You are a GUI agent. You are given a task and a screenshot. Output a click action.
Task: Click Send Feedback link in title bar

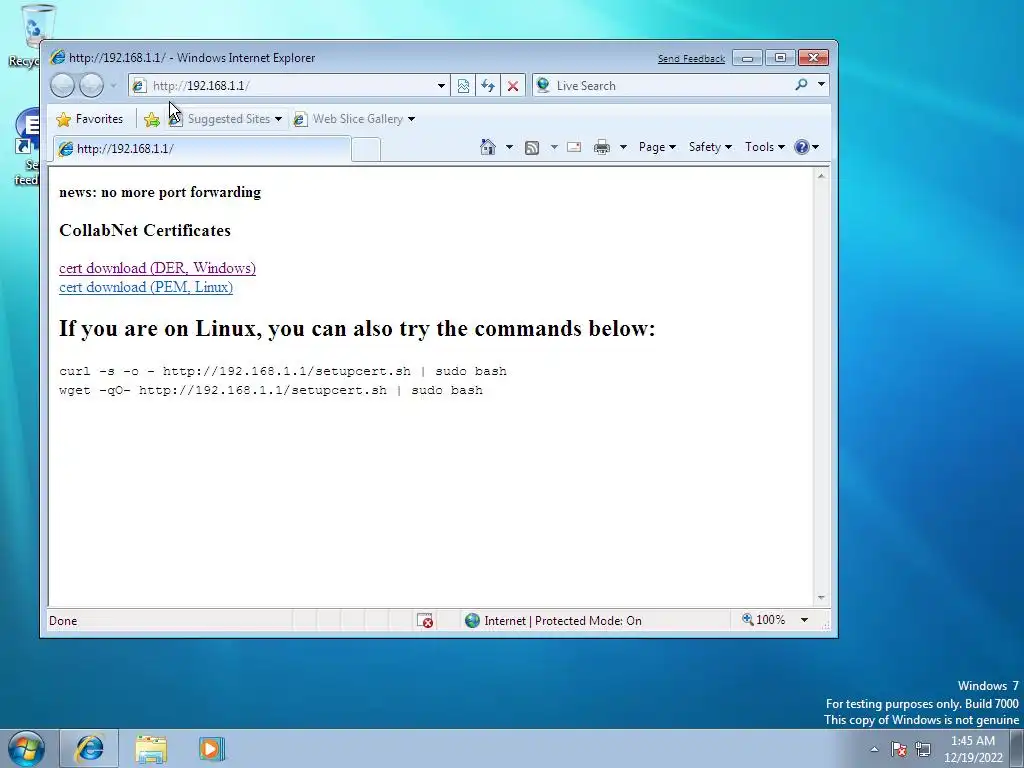pyautogui.click(x=691, y=59)
